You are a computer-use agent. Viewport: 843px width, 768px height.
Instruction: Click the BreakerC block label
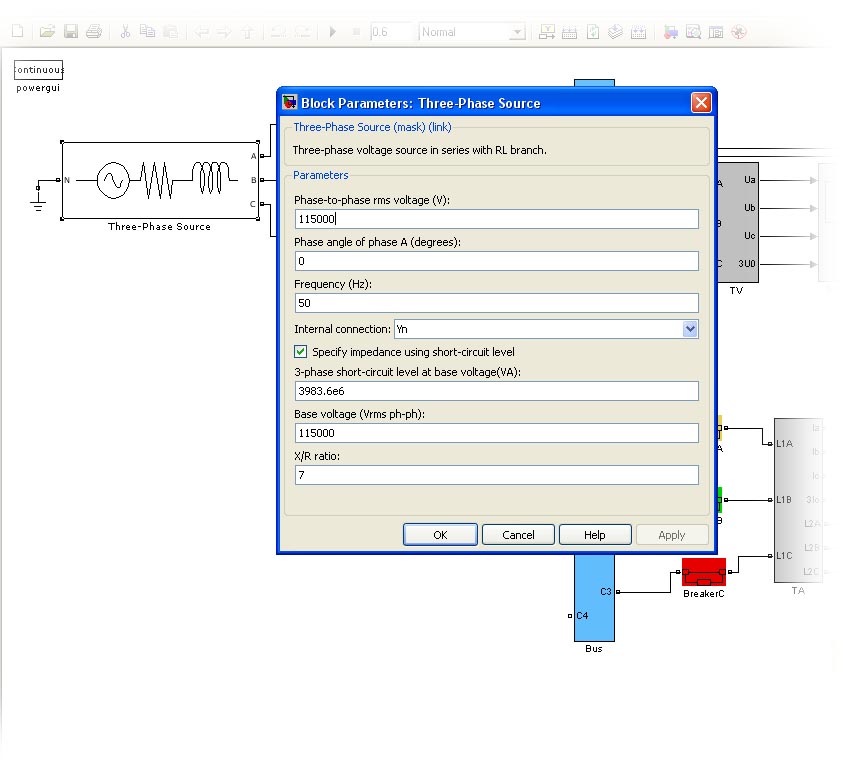704,594
